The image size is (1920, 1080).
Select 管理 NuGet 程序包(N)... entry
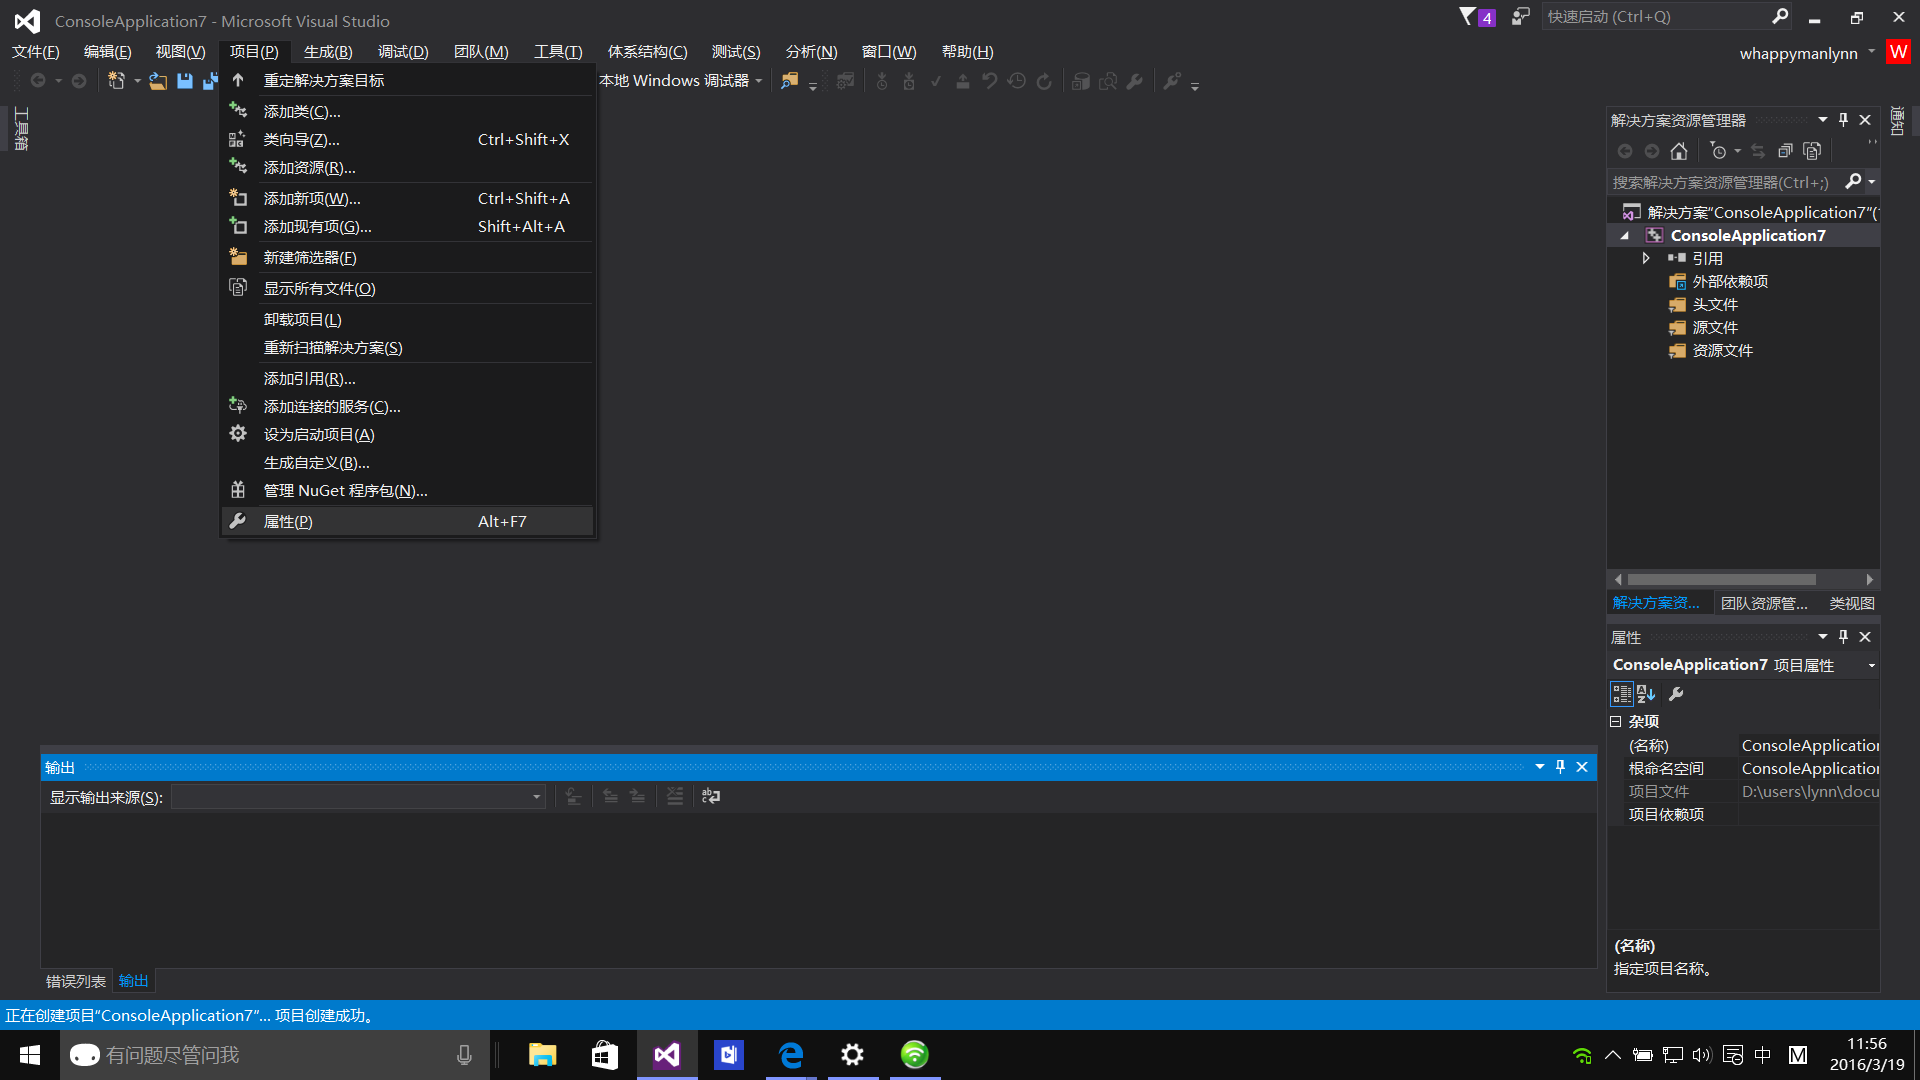coord(407,490)
